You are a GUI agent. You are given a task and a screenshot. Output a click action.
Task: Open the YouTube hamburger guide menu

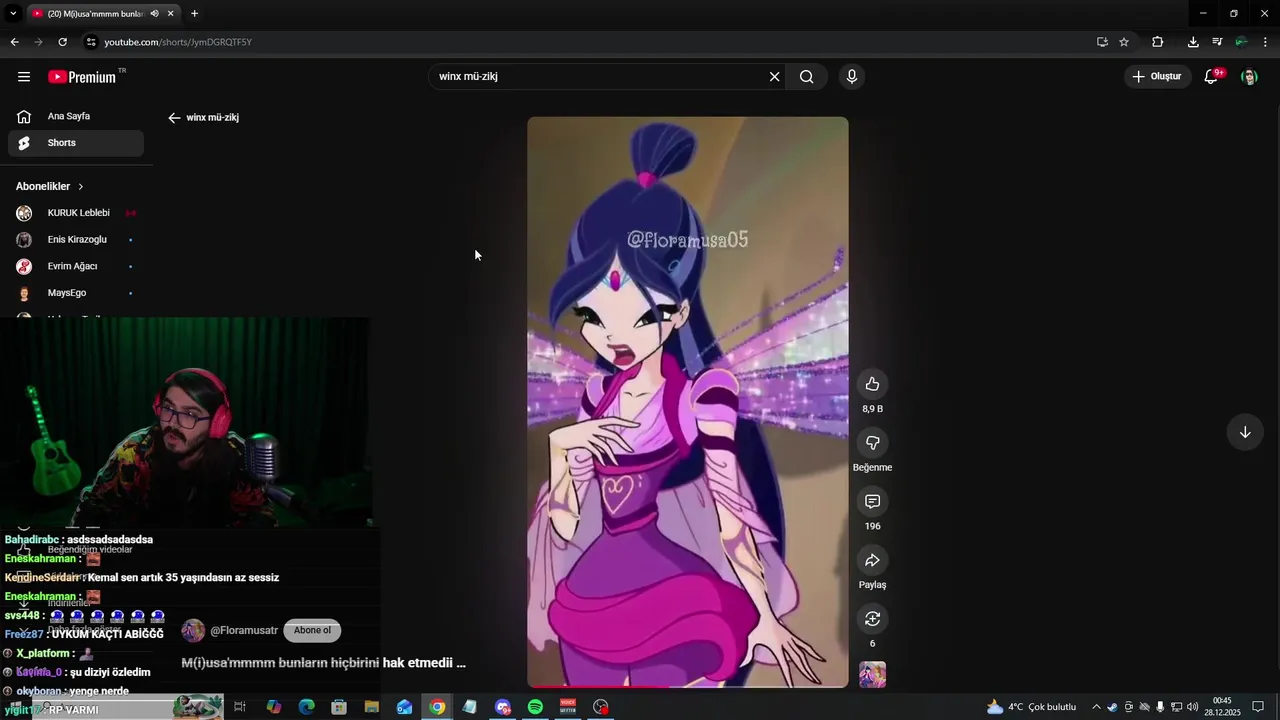click(x=24, y=77)
